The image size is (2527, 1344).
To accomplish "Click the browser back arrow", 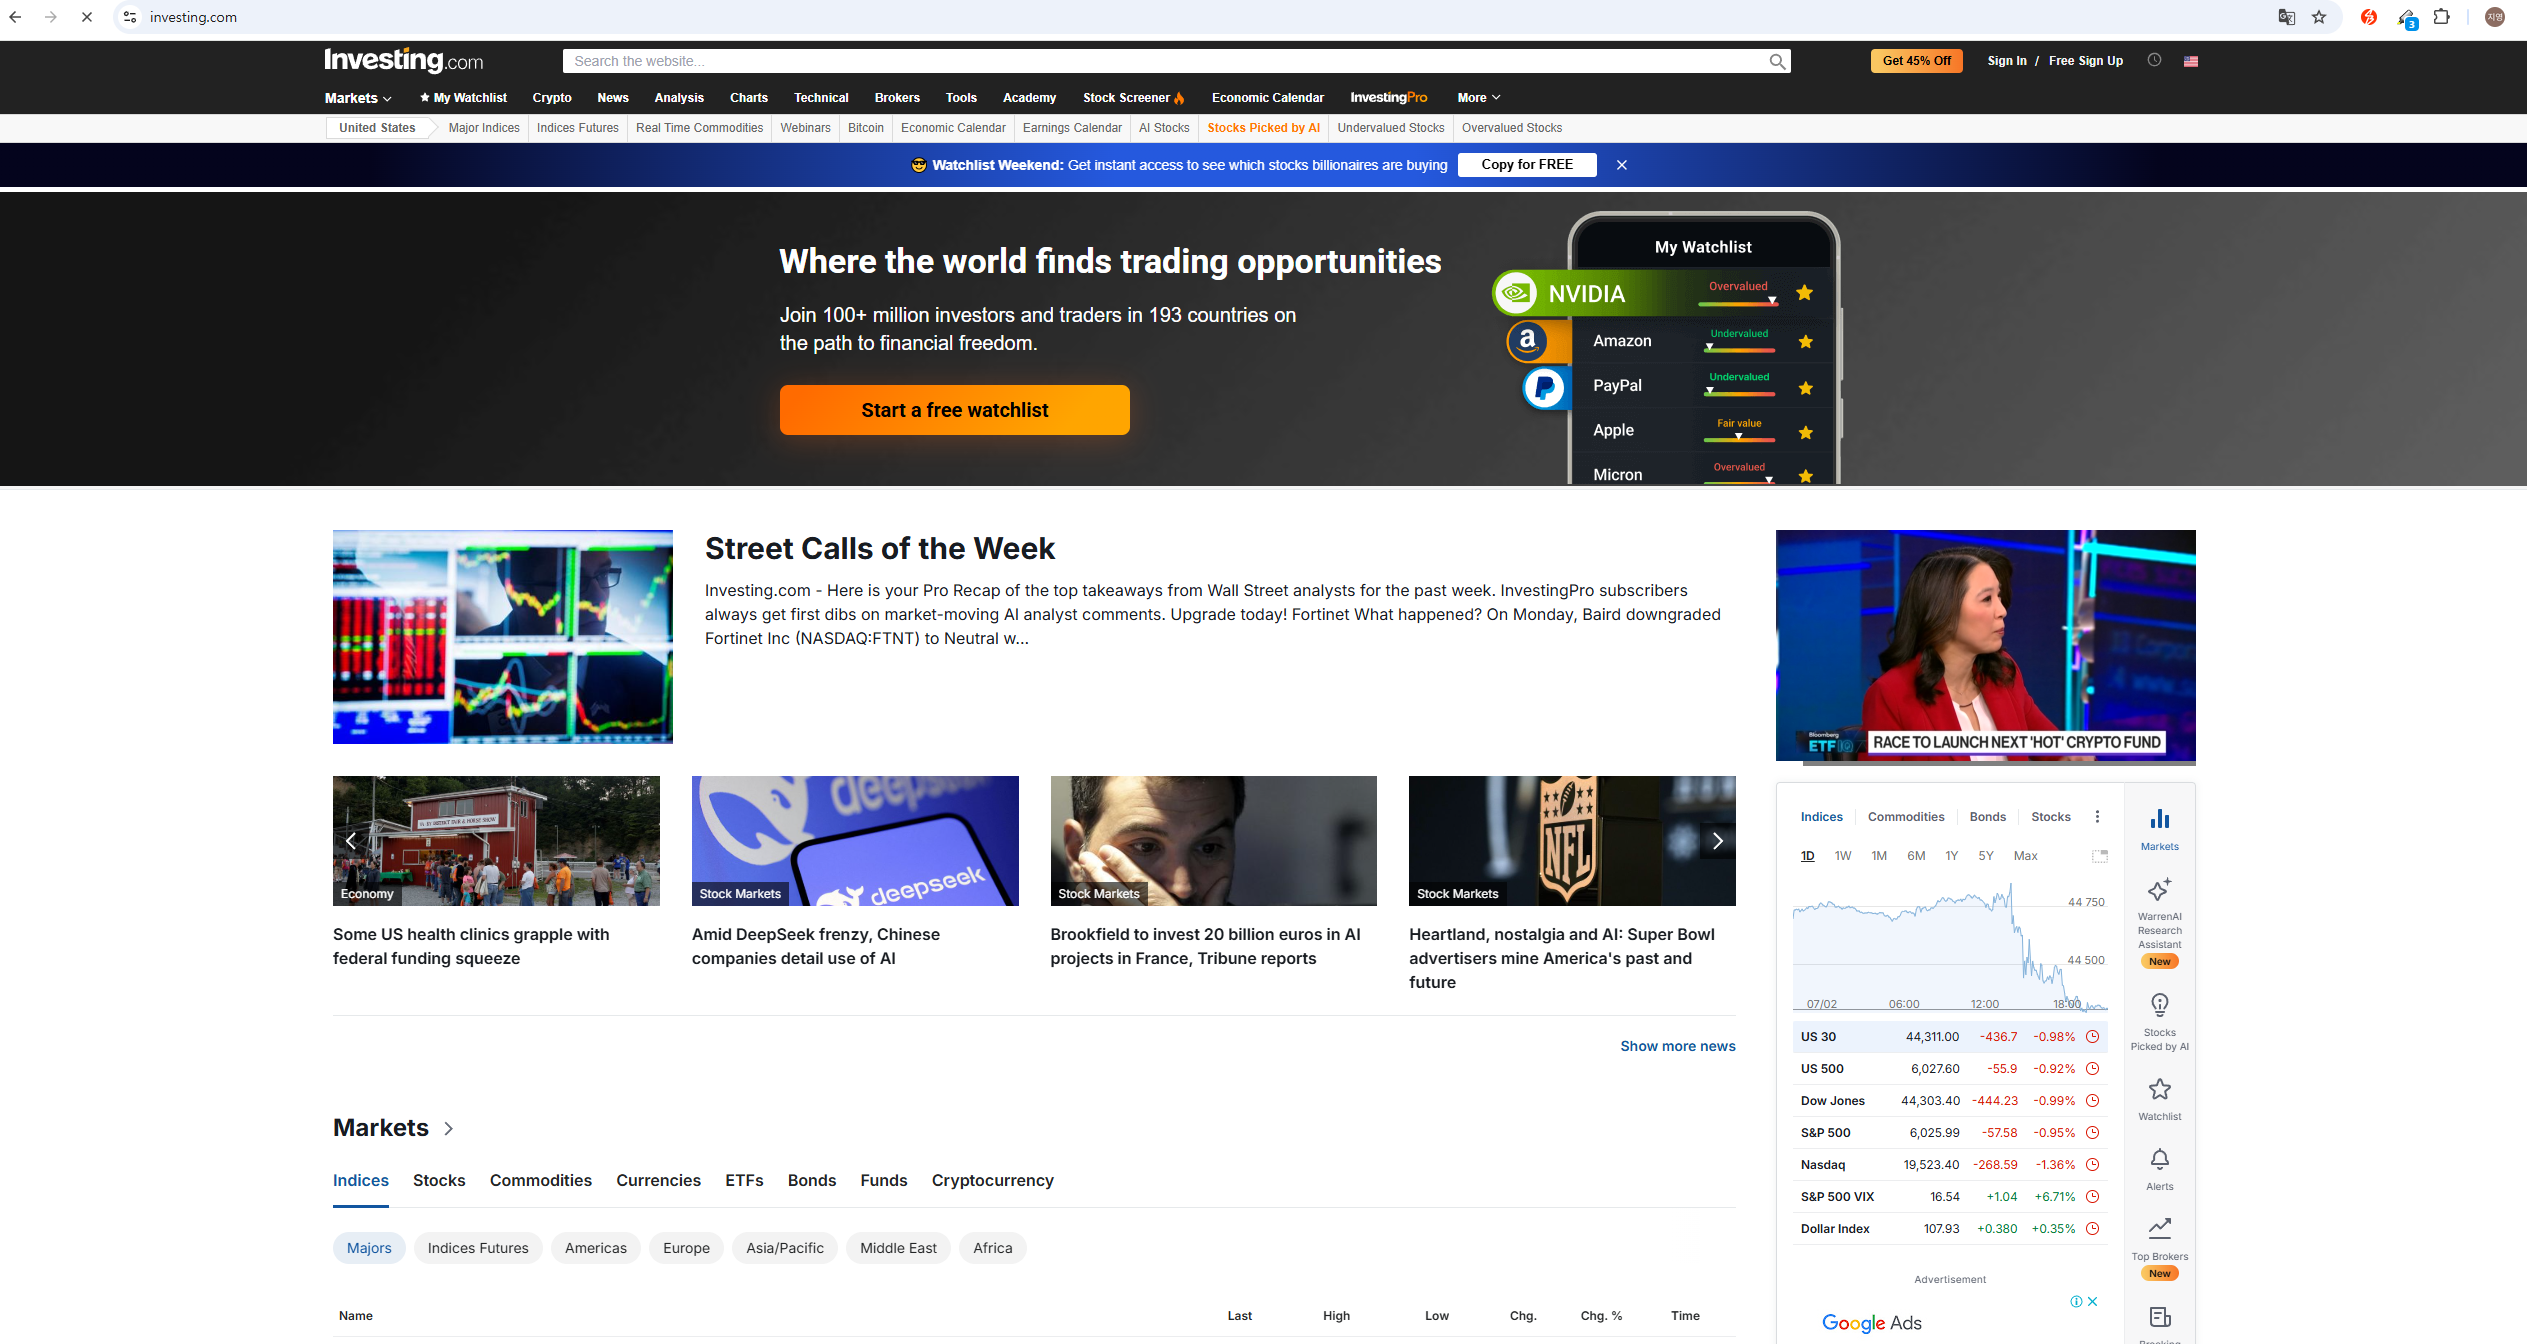I will click(x=15, y=17).
